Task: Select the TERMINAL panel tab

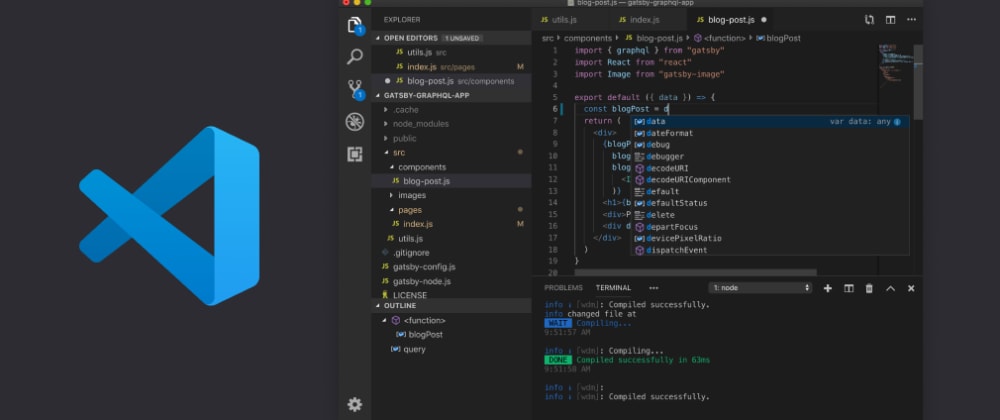Action: (614, 288)
